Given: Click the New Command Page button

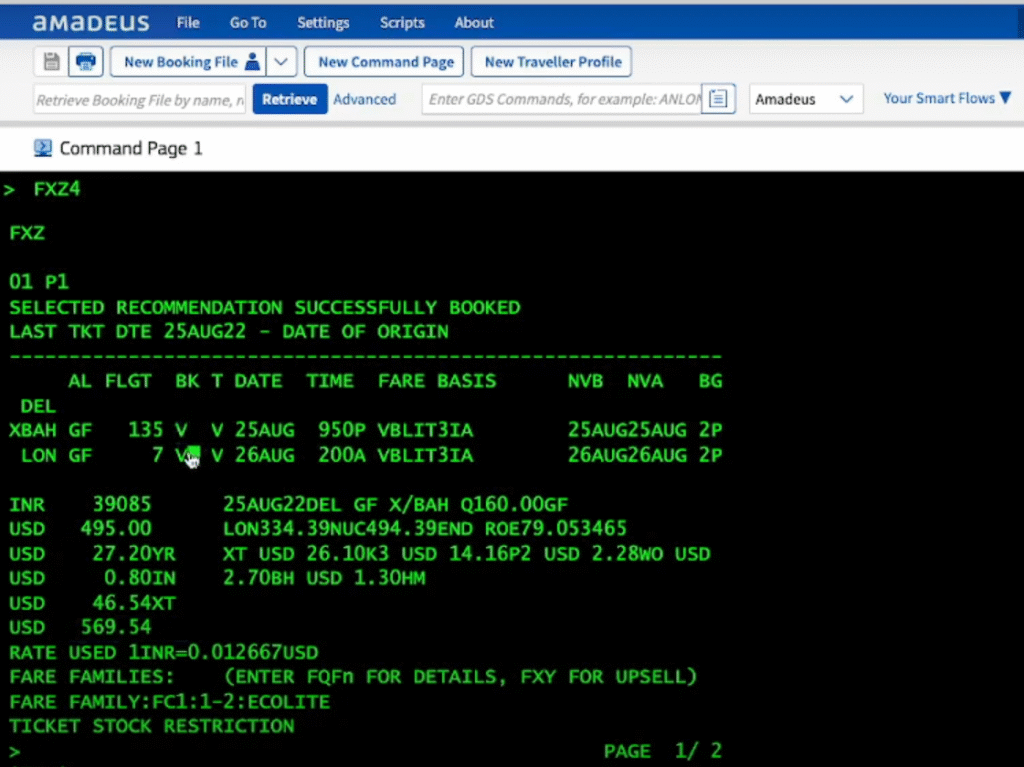Looking at the screenshot, I should coord(384,61).
